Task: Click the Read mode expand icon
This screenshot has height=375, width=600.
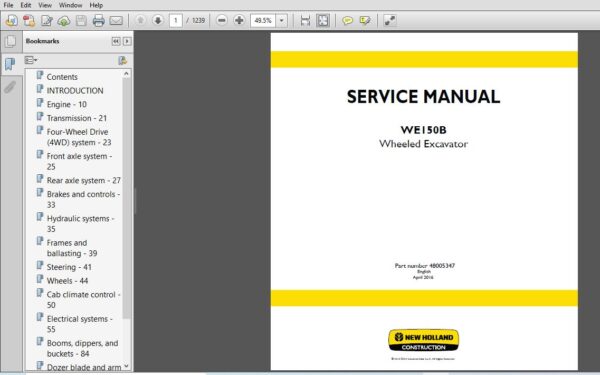Action: [390, 20]
